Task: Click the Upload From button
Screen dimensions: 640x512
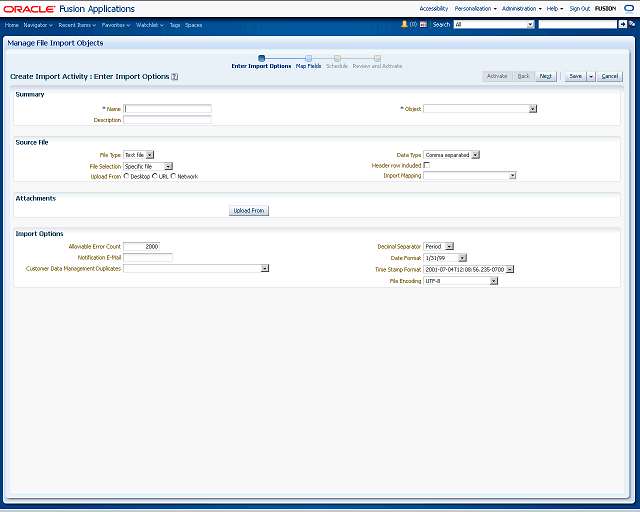Action: [249, 211]
